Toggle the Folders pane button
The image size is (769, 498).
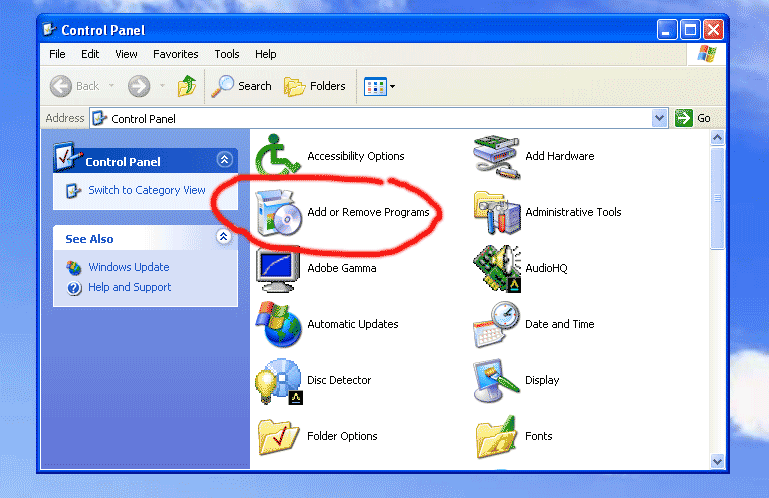coord(315,86)
